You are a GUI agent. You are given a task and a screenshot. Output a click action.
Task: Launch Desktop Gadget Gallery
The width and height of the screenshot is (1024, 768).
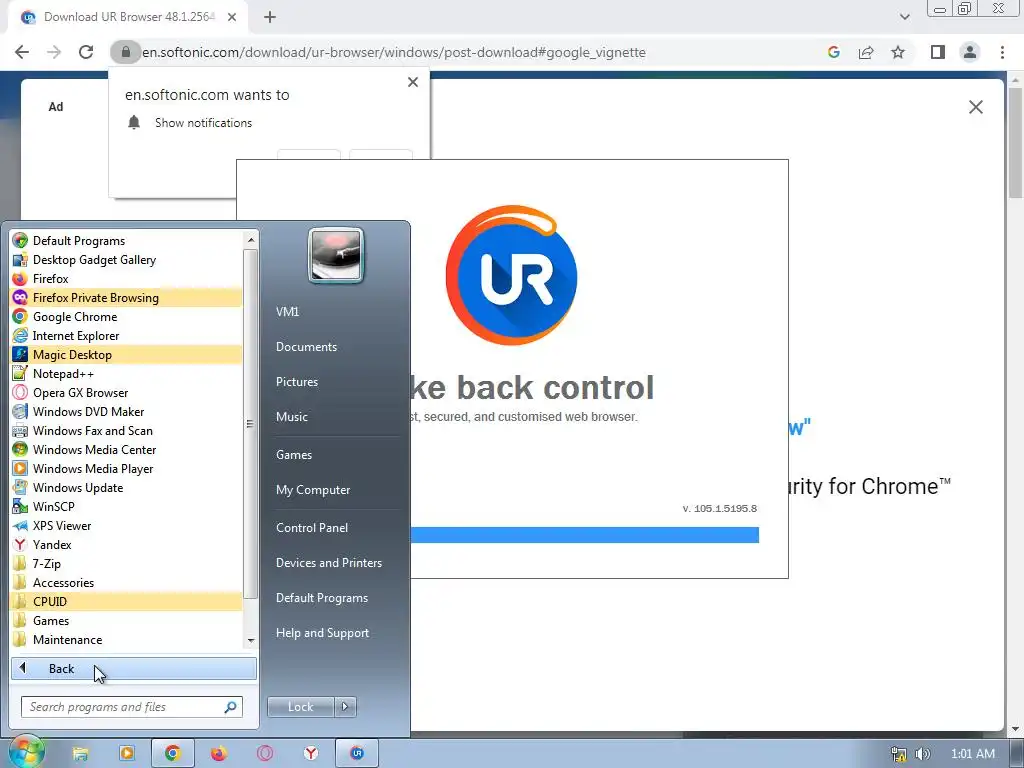click(x=127, y=260)
